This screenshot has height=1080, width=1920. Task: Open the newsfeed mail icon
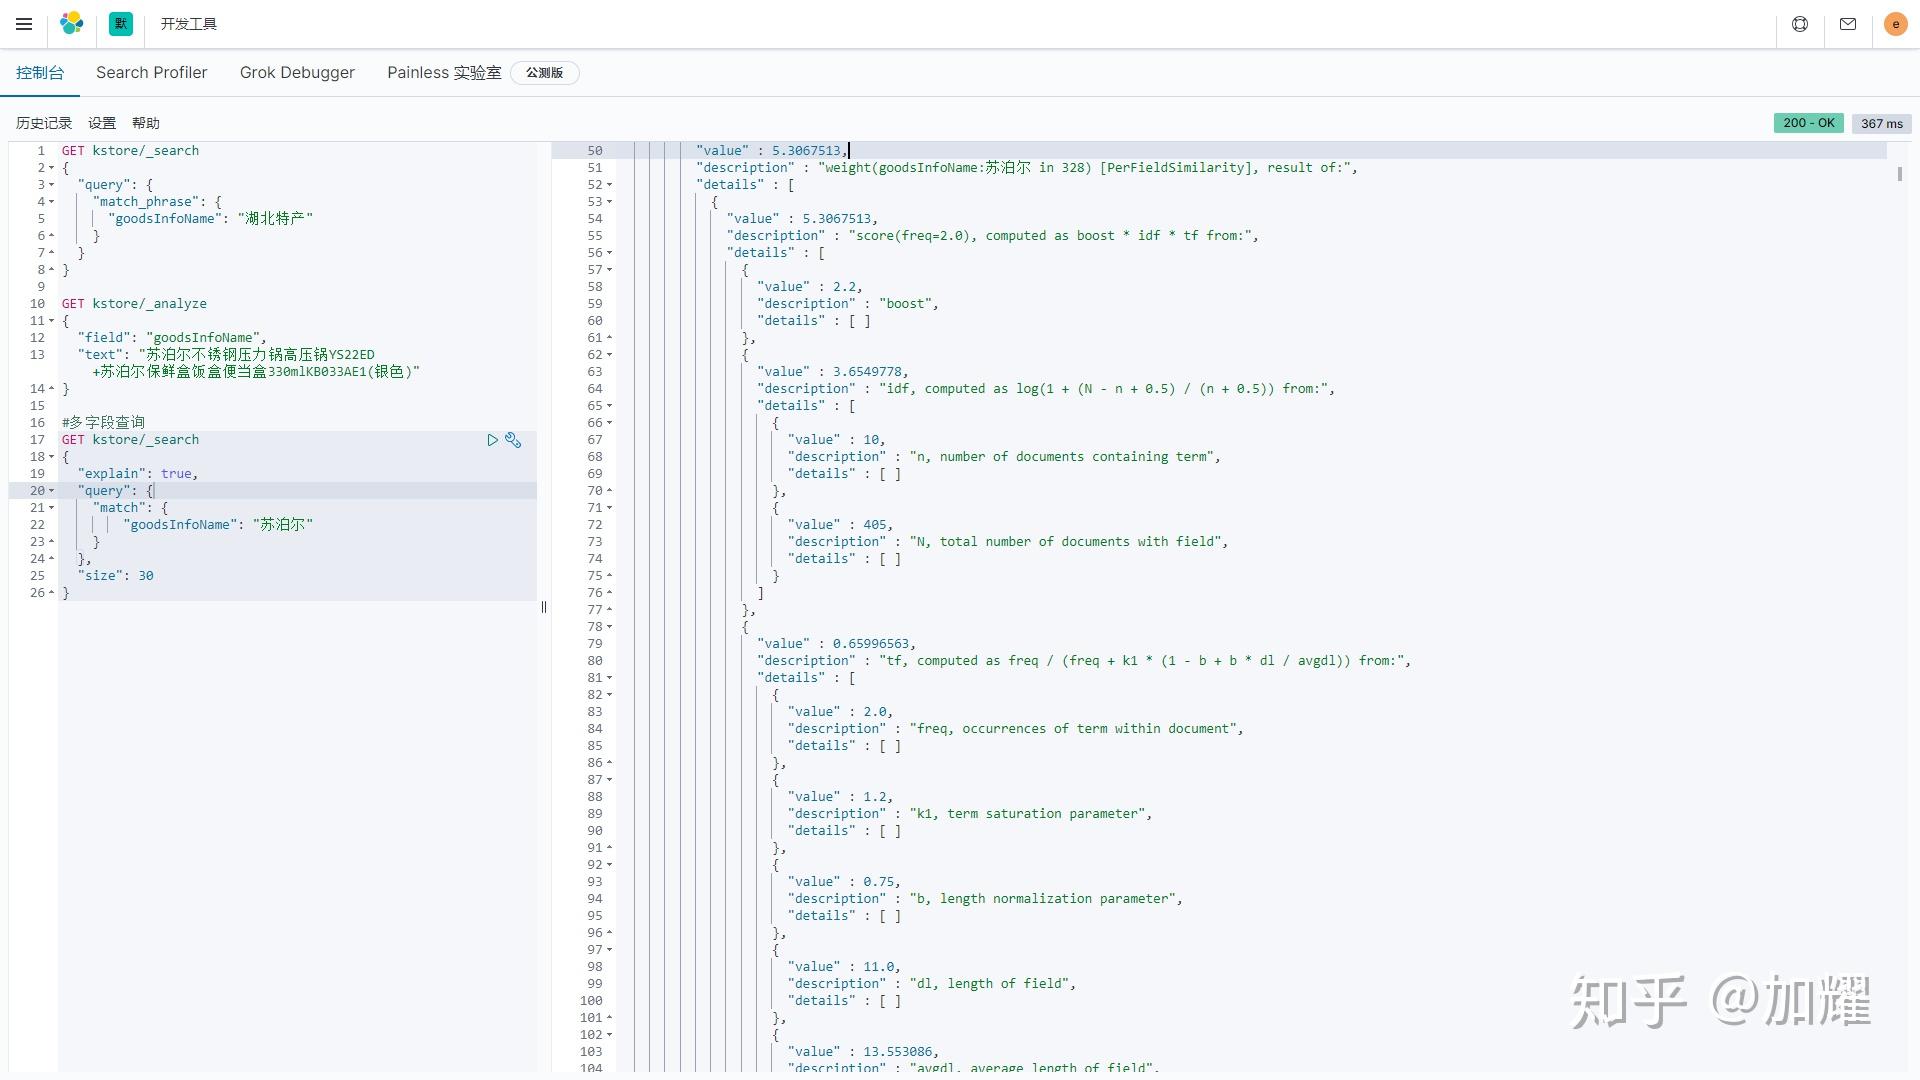click(x=1848, y=24)
